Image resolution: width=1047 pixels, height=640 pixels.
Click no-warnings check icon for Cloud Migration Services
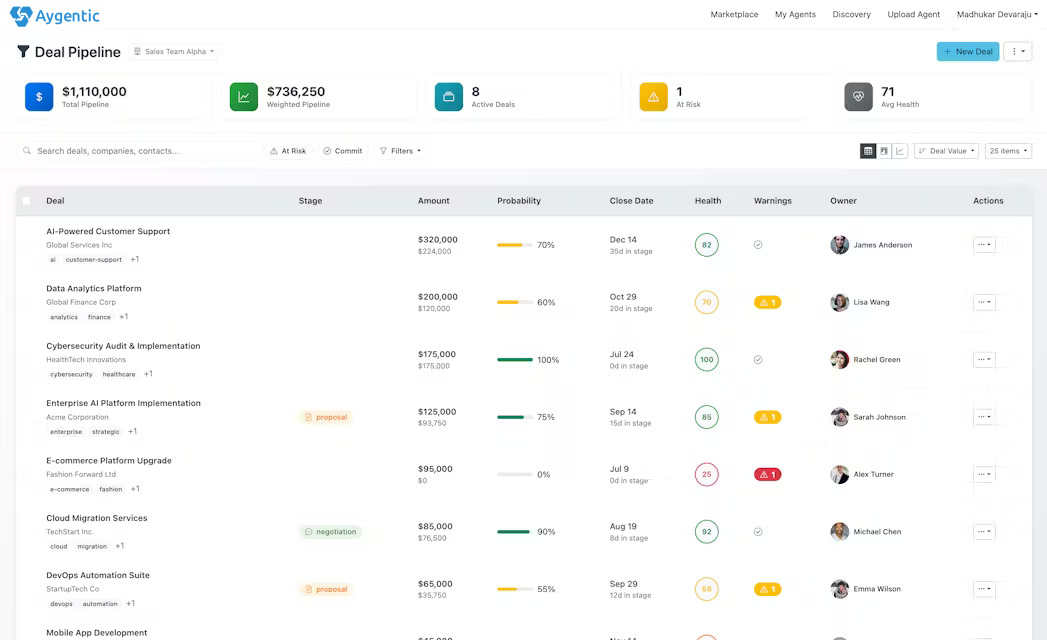(758, 532)
